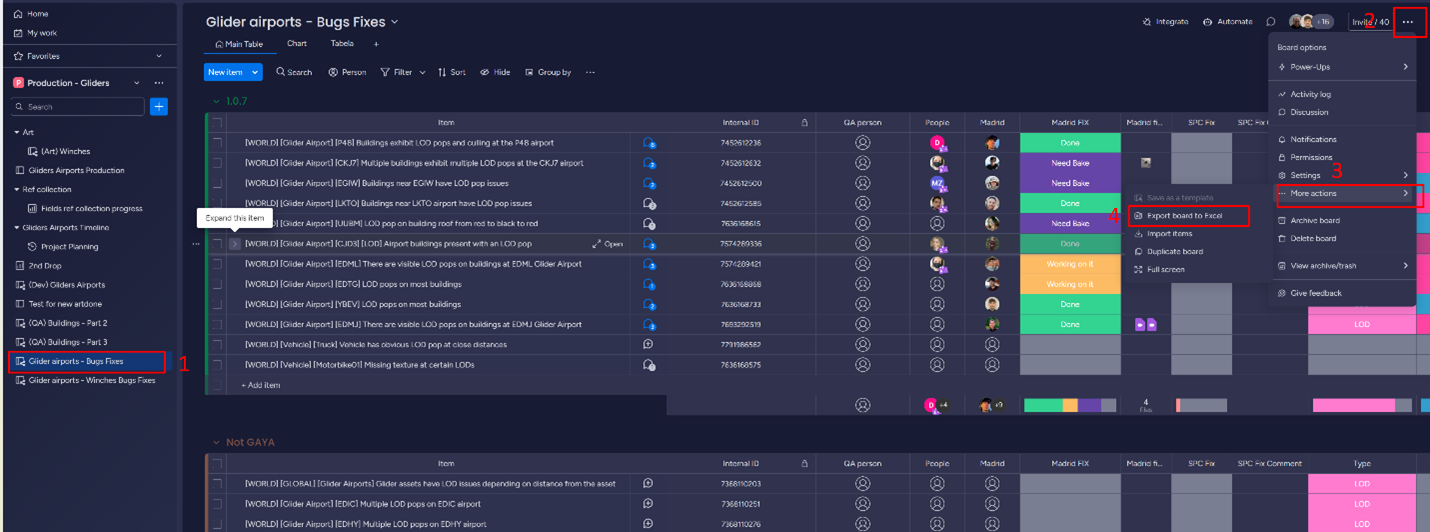Select checkbox for the P48 airport row
The height and width of the screenshot is (532, 1430).
pos(217,143)
